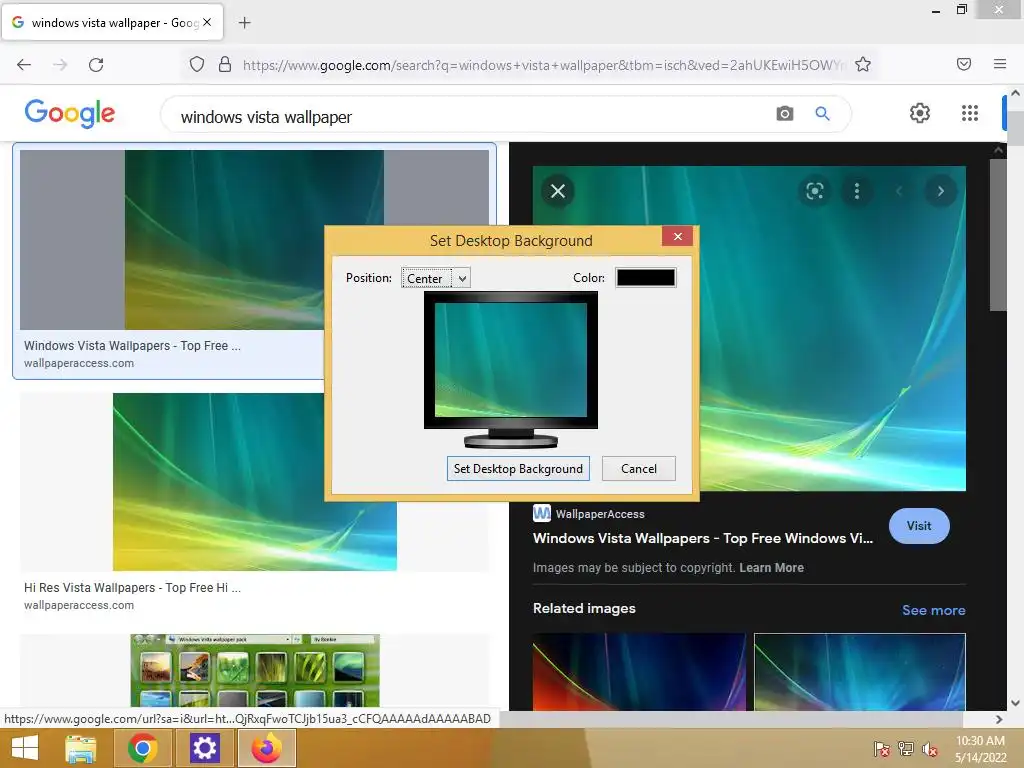1024x768 pixels.
Task: Open WallpaperAccess site icon in preview
Action: click(542, 513)
